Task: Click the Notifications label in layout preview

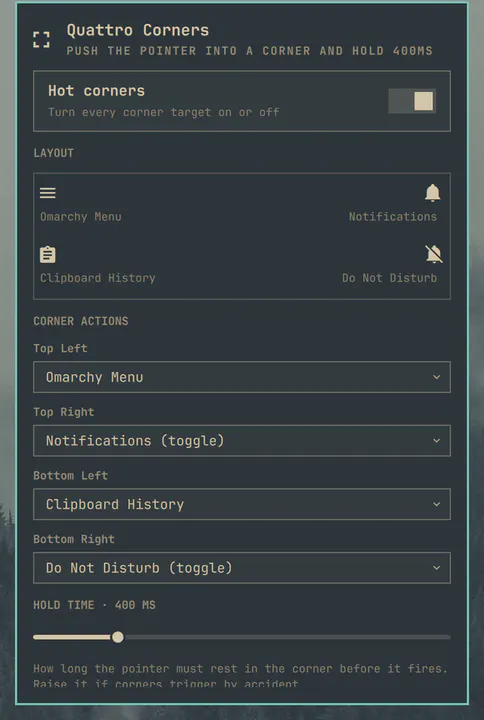Action: click(x=393, y=217)
